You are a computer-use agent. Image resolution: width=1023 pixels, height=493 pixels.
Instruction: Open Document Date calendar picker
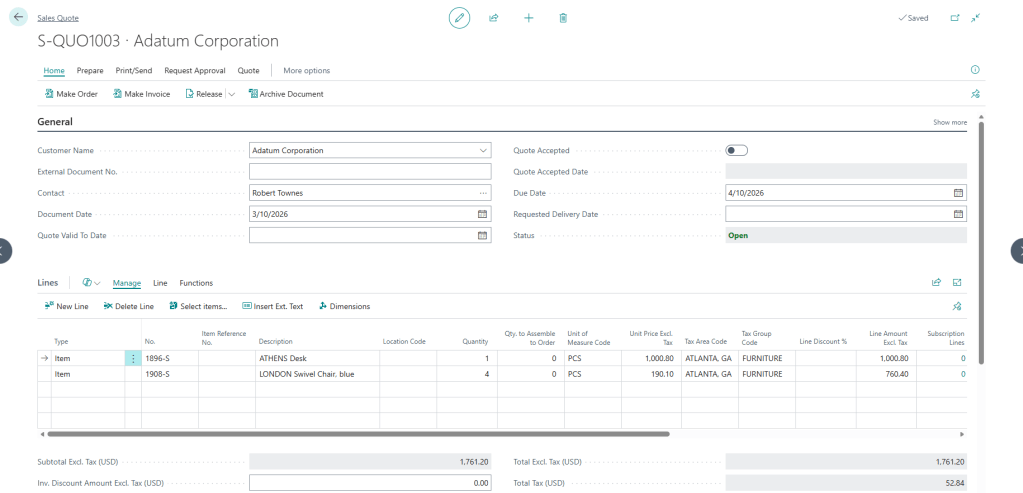pyautogui.click(x=482, y=214)
